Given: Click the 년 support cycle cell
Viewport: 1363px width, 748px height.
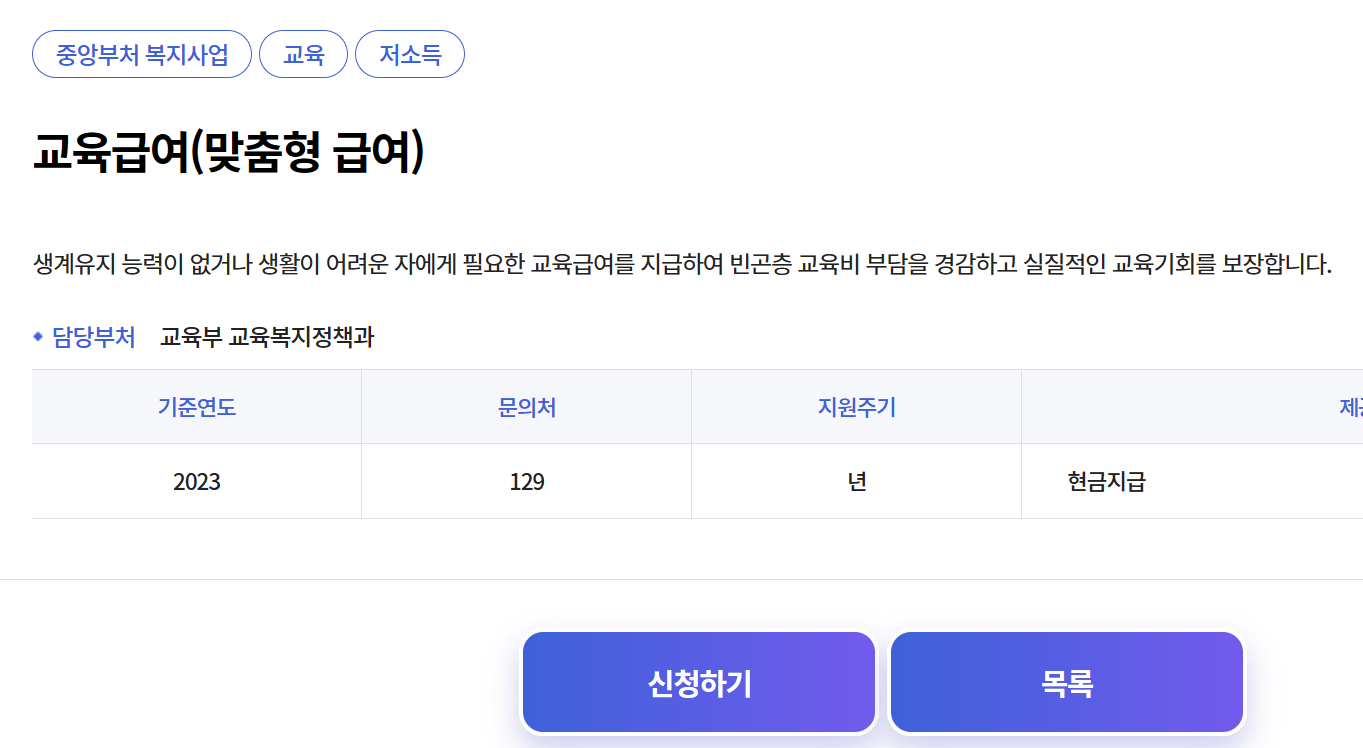Looking at the screenshot, I should [856, 480].
